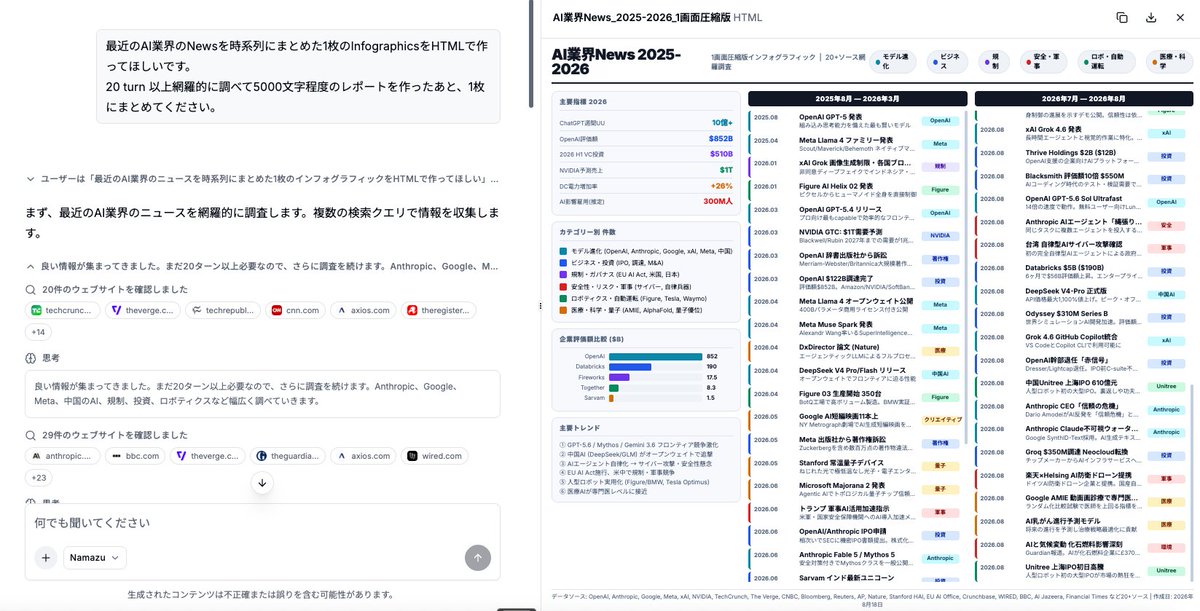Click xAI Grok 4.6 発表 entry
Screen dimensions: 1200x611
[x=1081, y=132]
